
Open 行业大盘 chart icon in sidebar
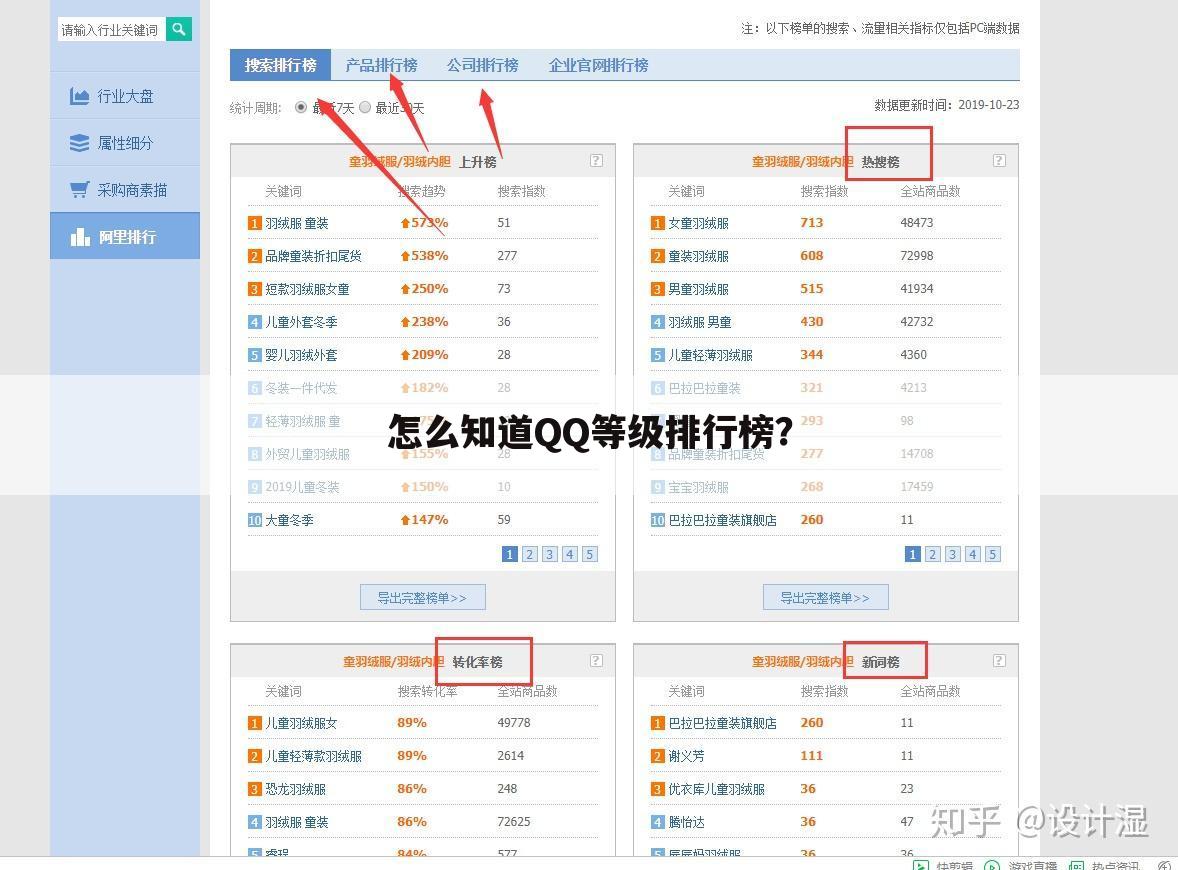80,96
